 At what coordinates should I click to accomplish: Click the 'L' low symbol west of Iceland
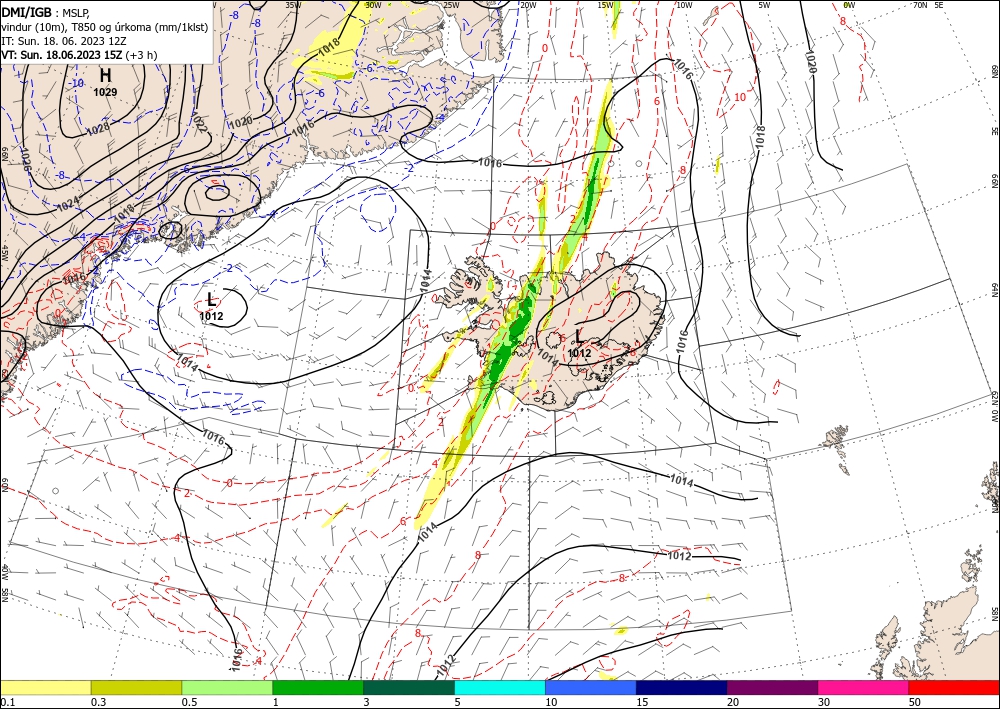point(212,299)
